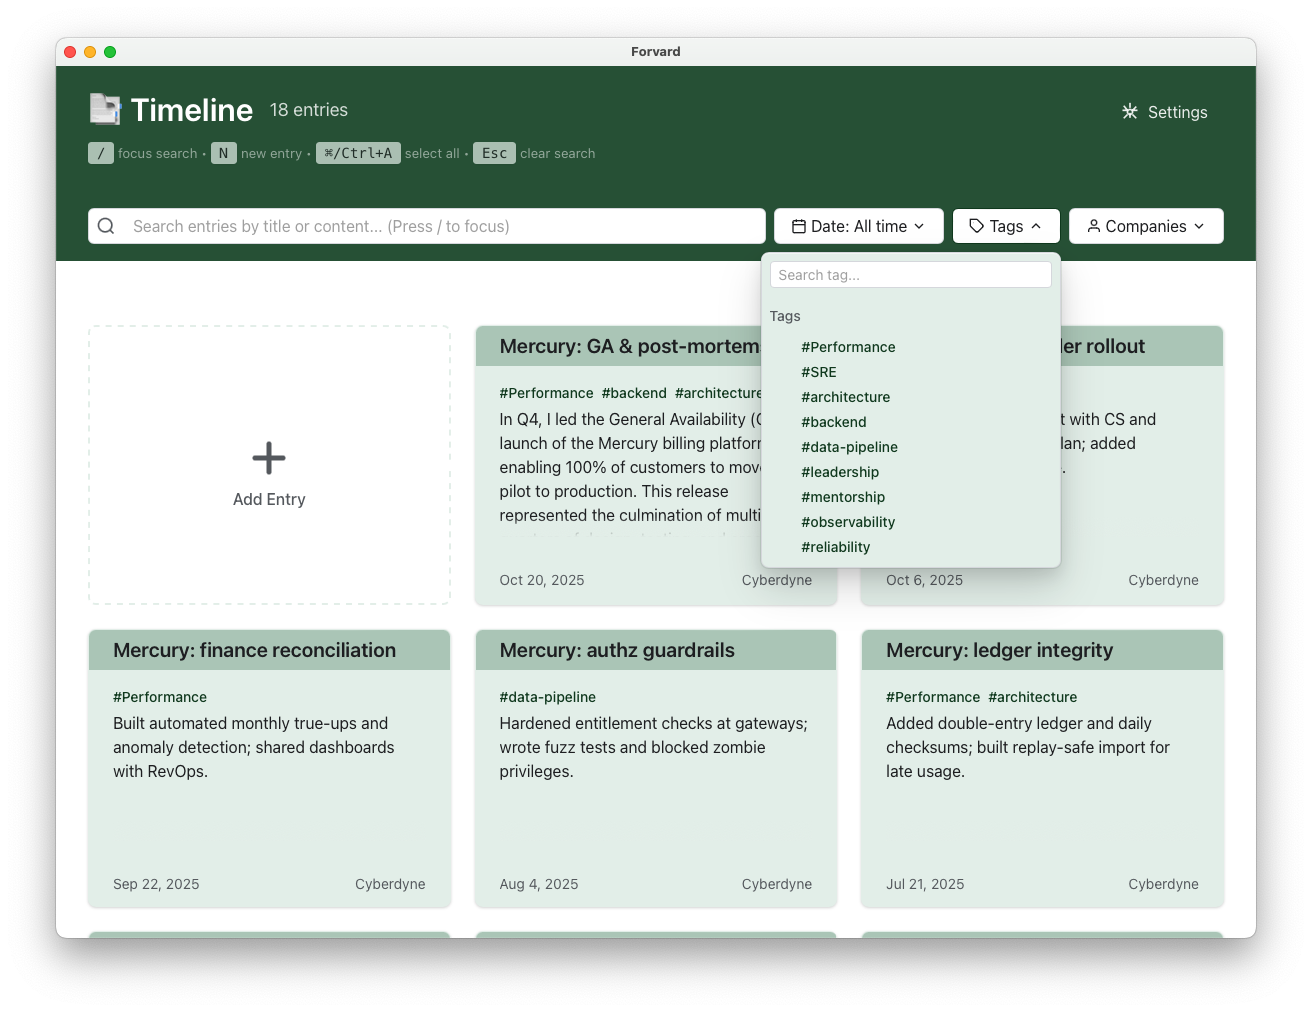The height and width of the screenshot is (1012, 1312).
Task: Collapse the Tags dropdown with its chevron
Action: pyautogui.click(x=1035, y=226)
